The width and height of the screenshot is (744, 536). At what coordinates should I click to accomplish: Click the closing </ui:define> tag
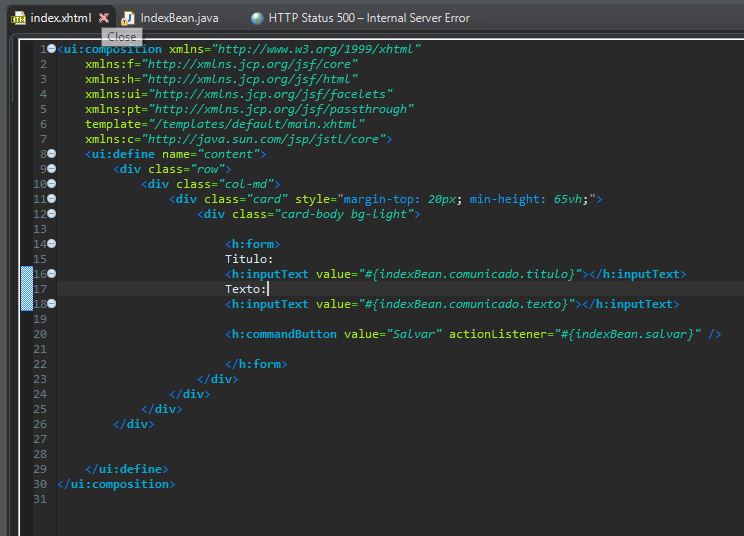[x=126, y=469]
